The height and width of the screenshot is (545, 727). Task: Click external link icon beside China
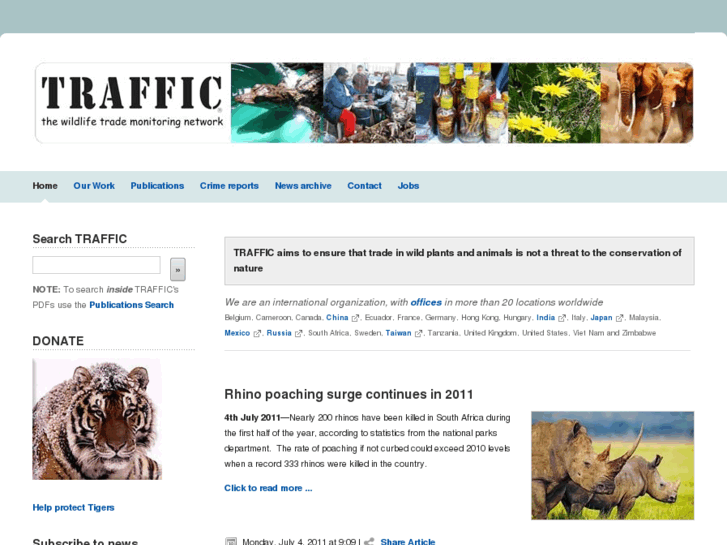click(355, 318)
